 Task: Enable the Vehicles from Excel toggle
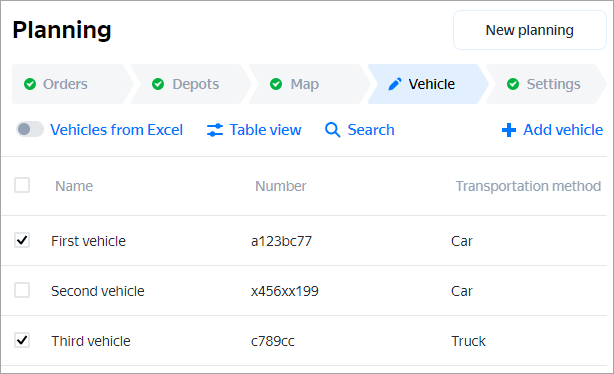pyautogui.click(x=29, y=129)
